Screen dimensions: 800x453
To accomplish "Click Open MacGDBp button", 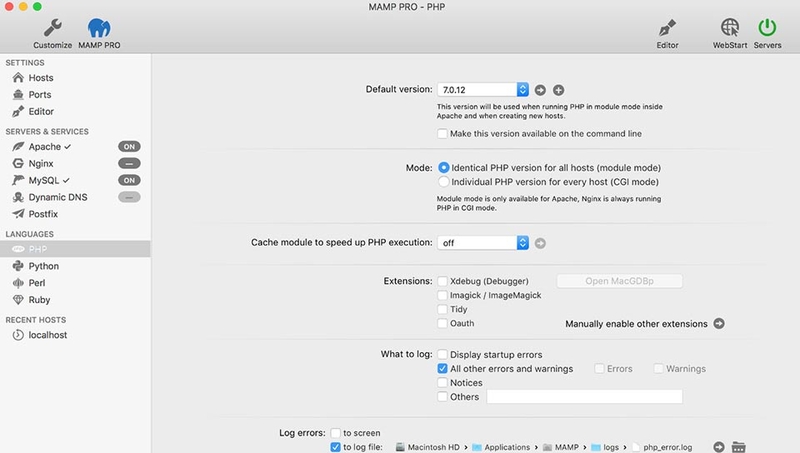I will click(x=619, y=281).
